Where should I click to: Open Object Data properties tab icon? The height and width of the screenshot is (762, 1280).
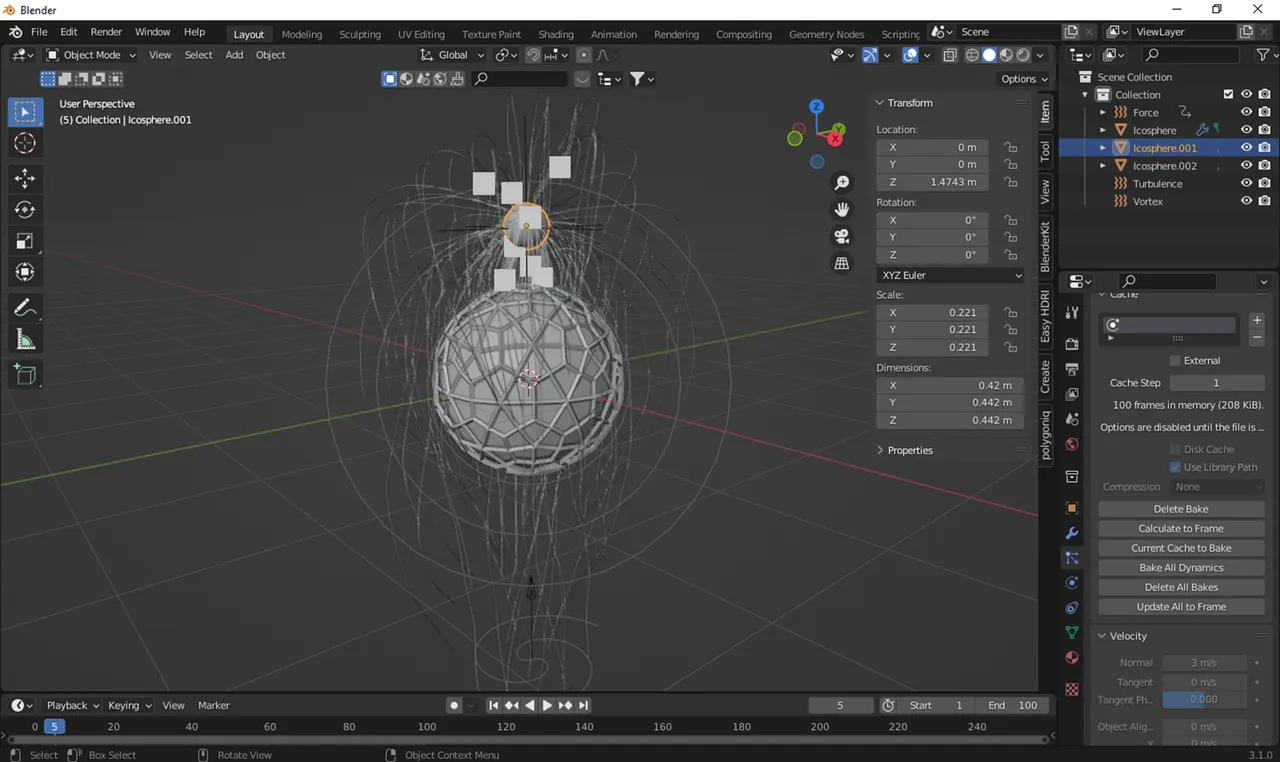coord(1072,633)
